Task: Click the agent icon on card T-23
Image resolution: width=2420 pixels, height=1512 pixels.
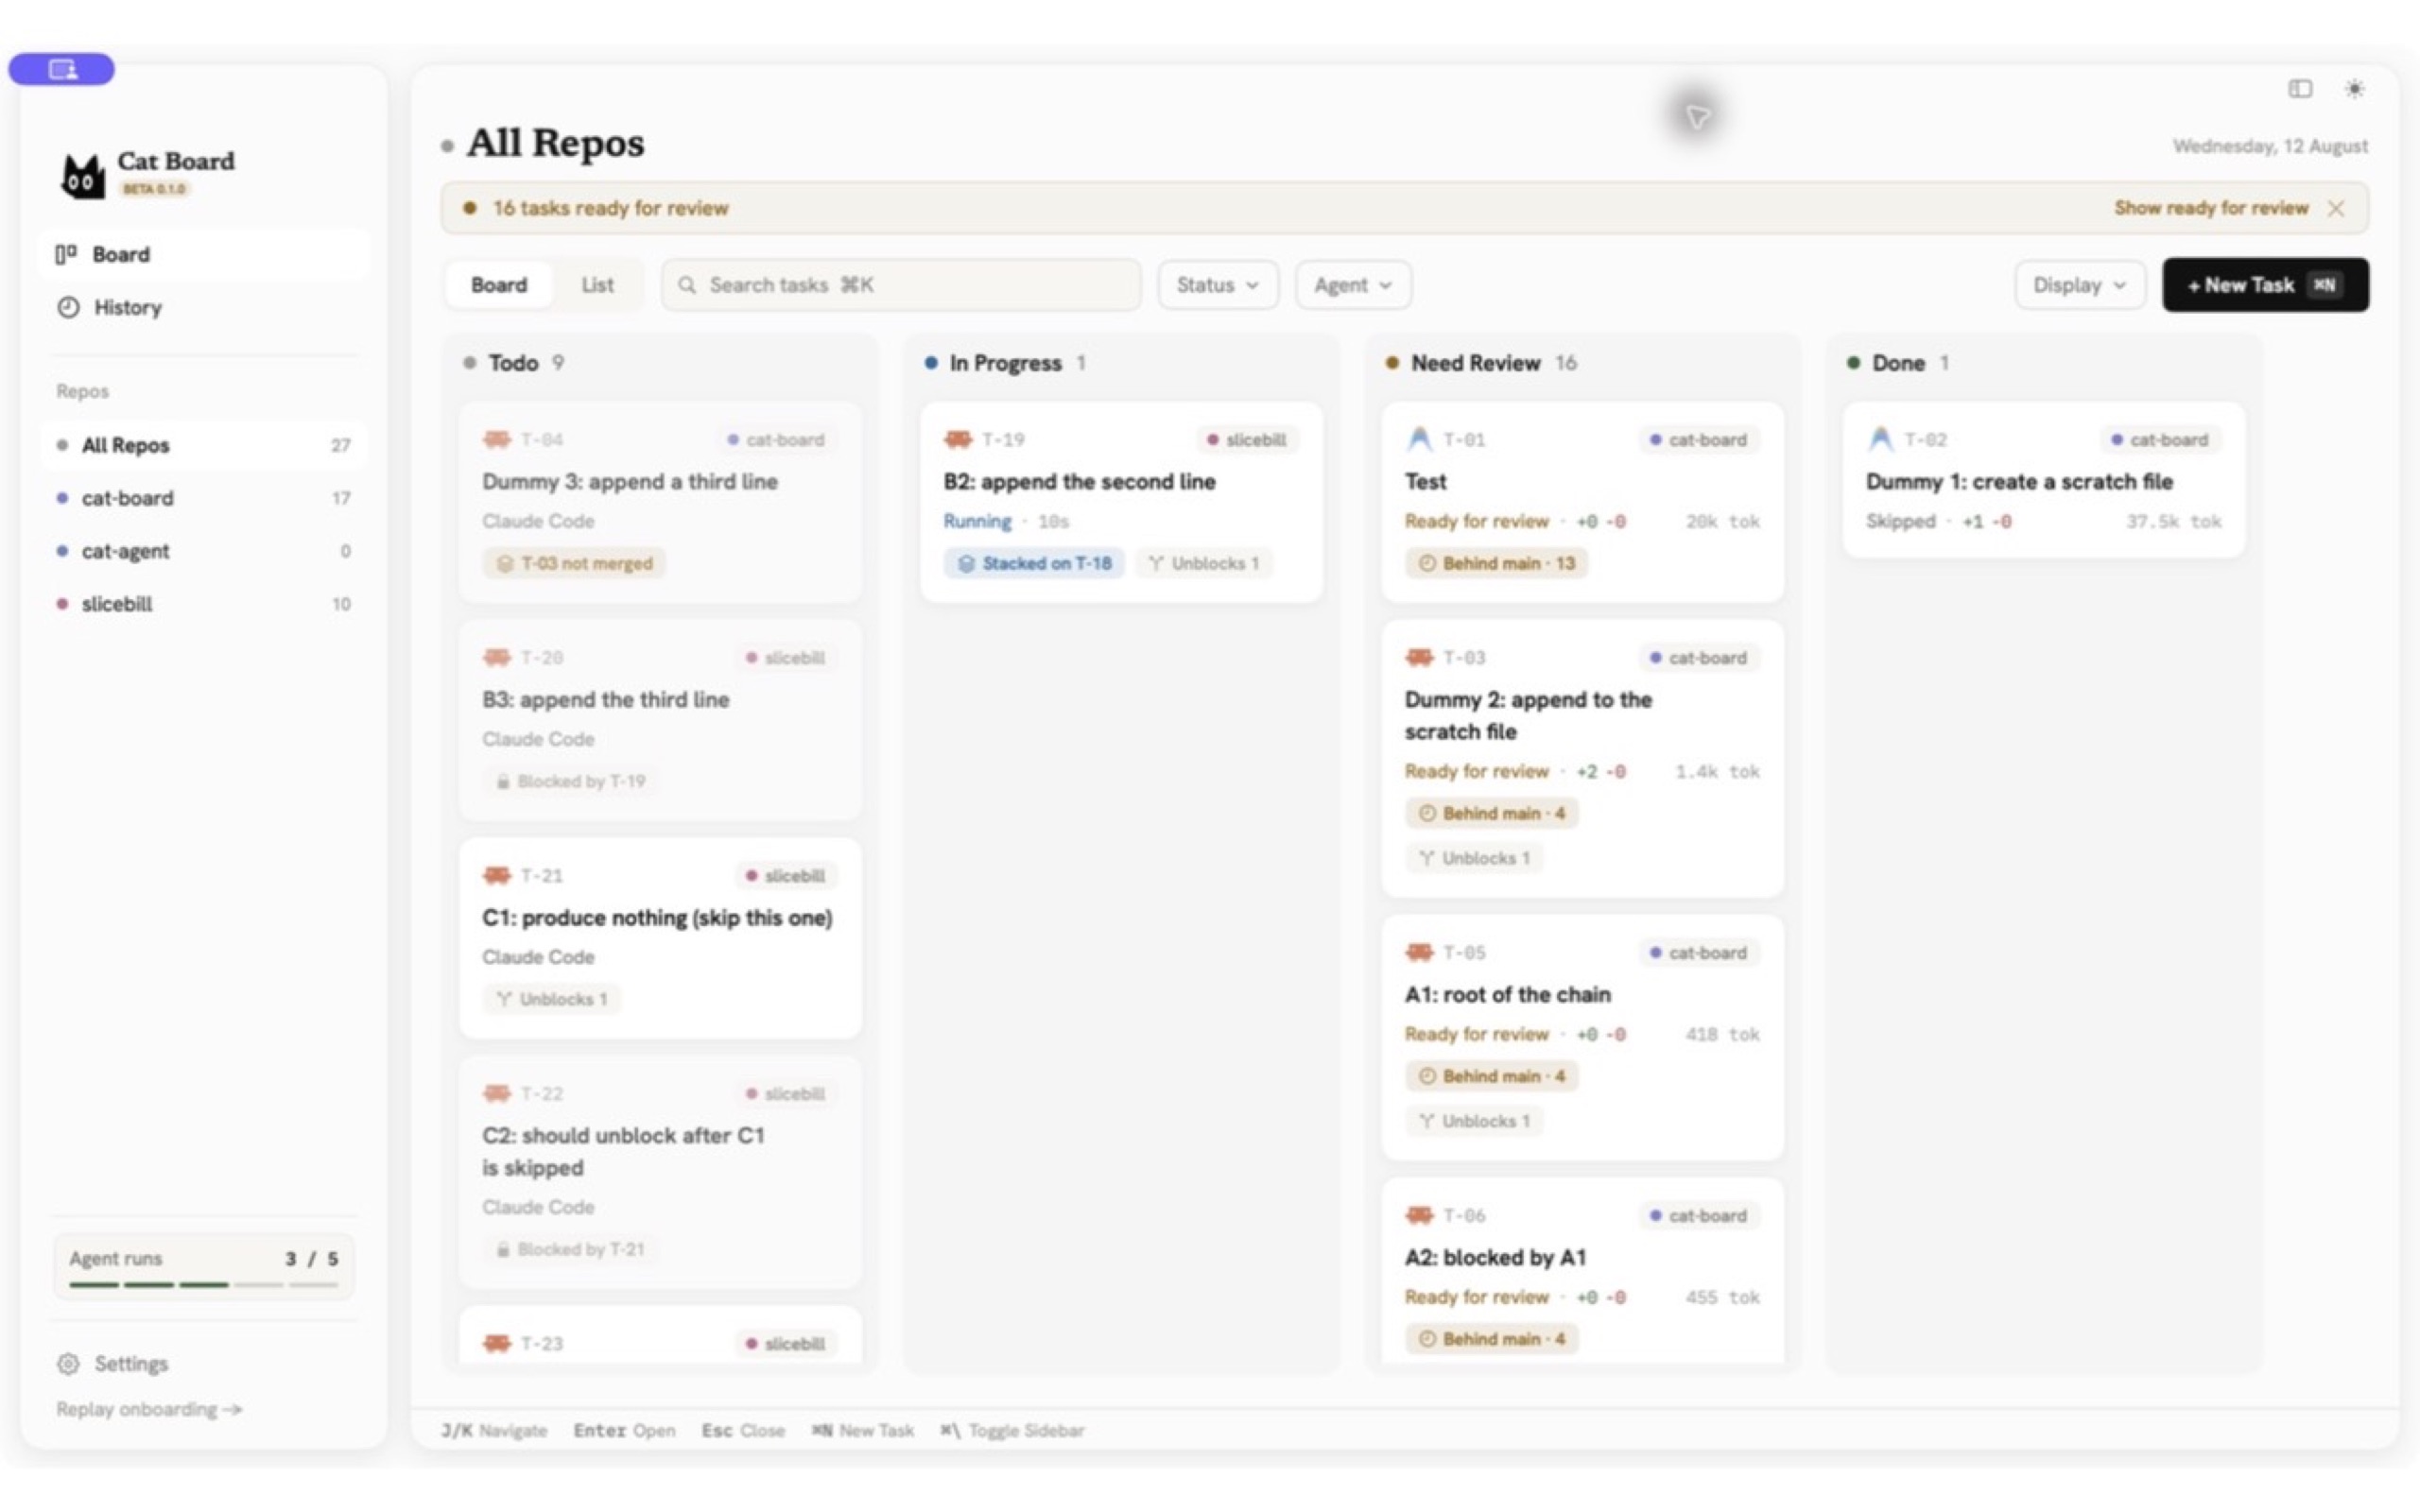Action: tap(497, 1343)
